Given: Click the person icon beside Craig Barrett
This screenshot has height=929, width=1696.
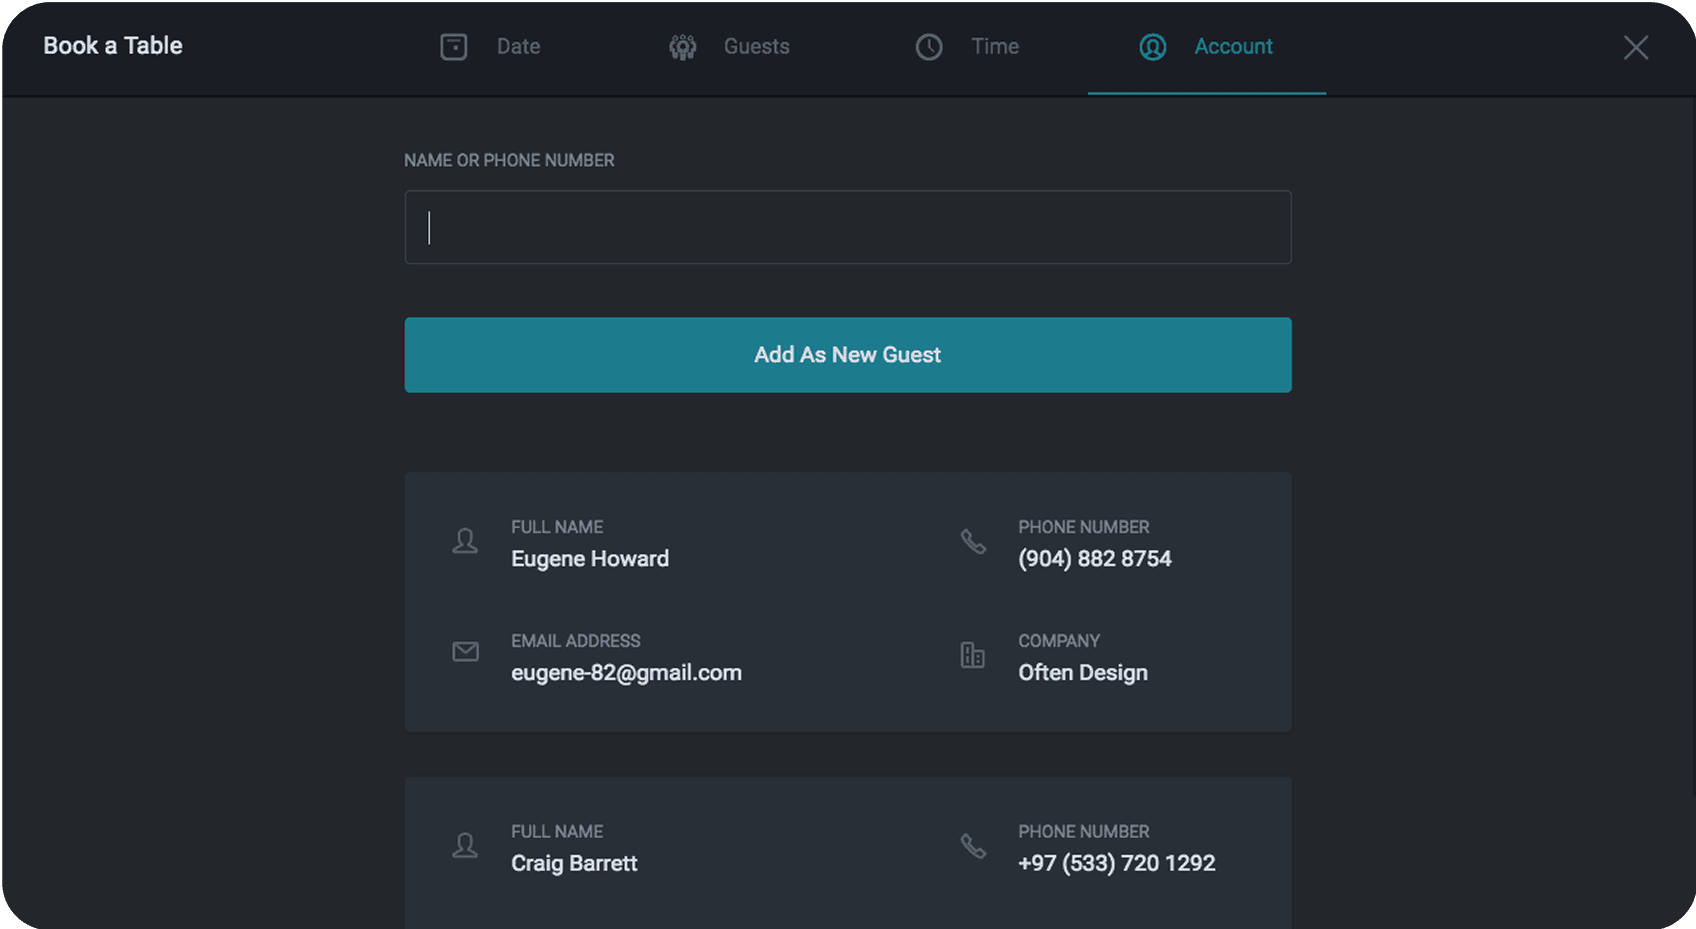Looking at the screenshot, I should pyautogui.click(x=465, y=846).
